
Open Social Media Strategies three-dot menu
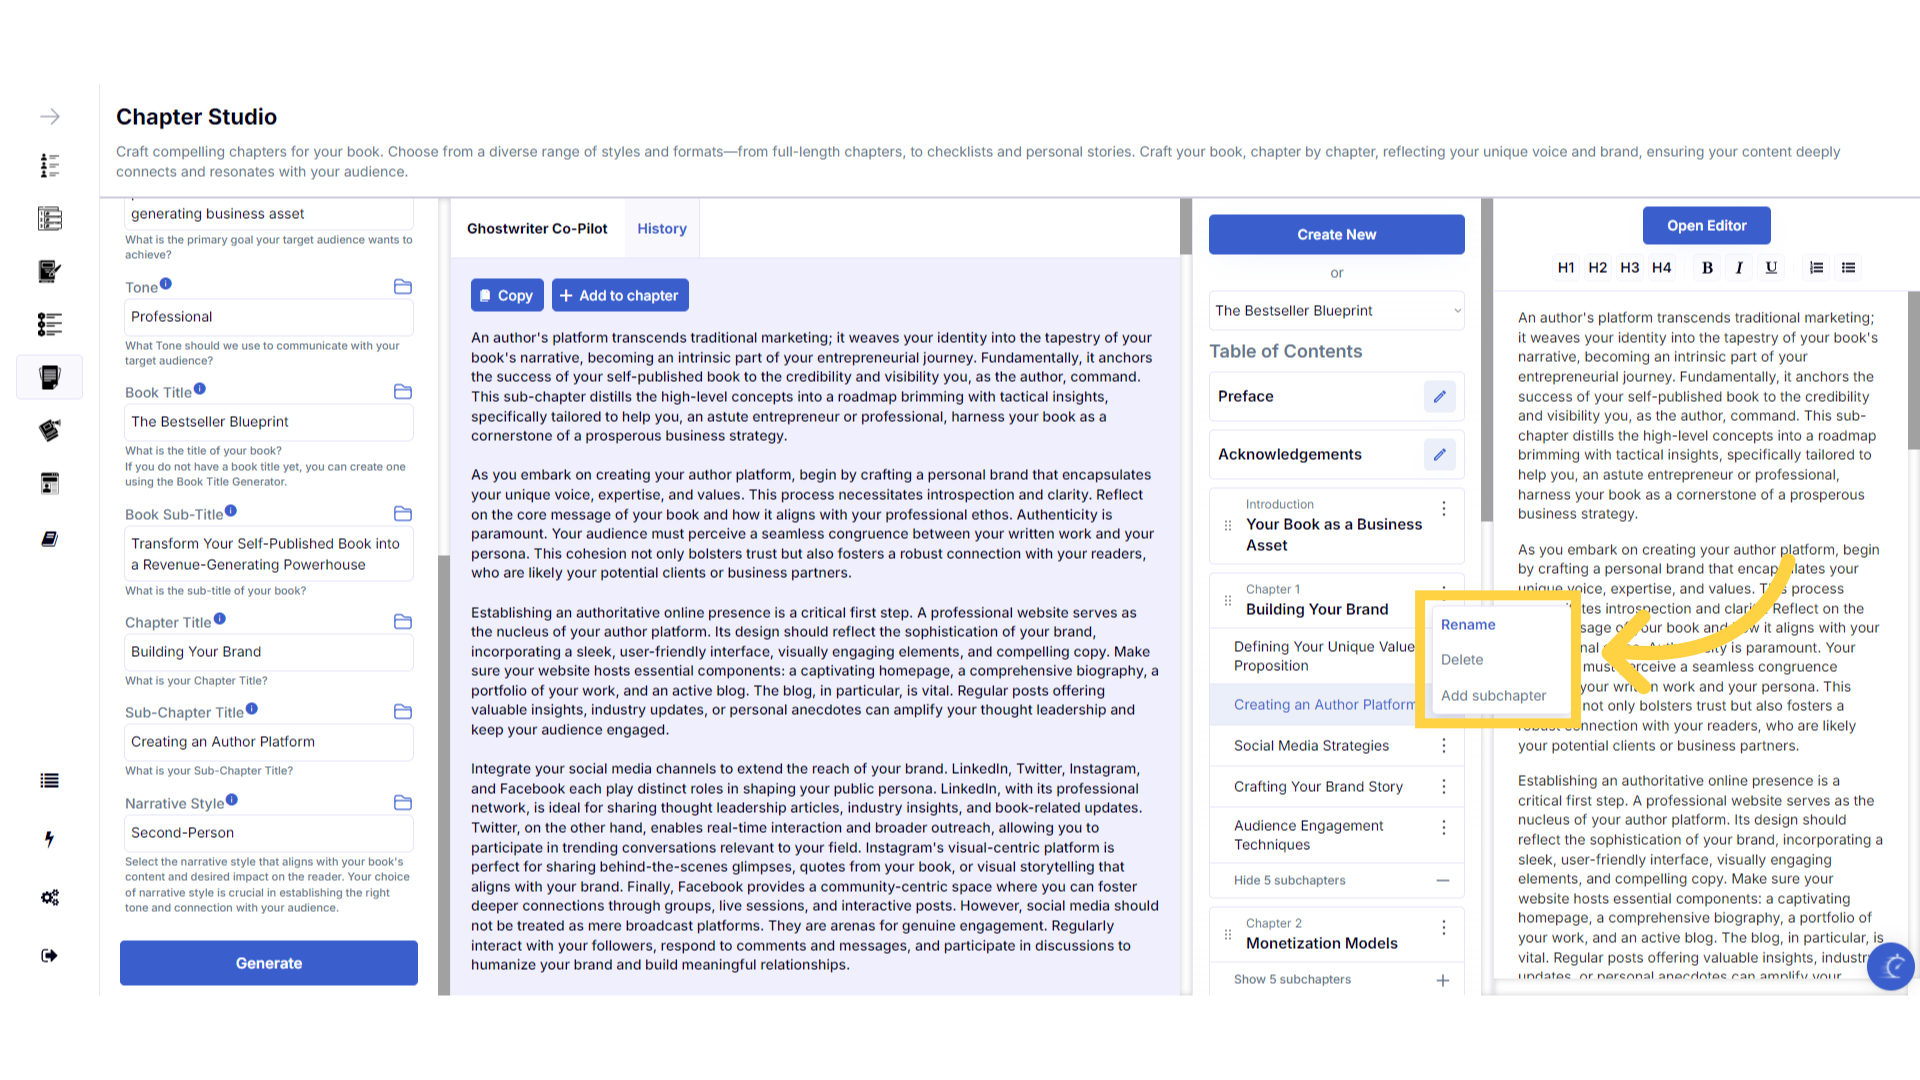pyautogui.click(x=1443, y=746)
